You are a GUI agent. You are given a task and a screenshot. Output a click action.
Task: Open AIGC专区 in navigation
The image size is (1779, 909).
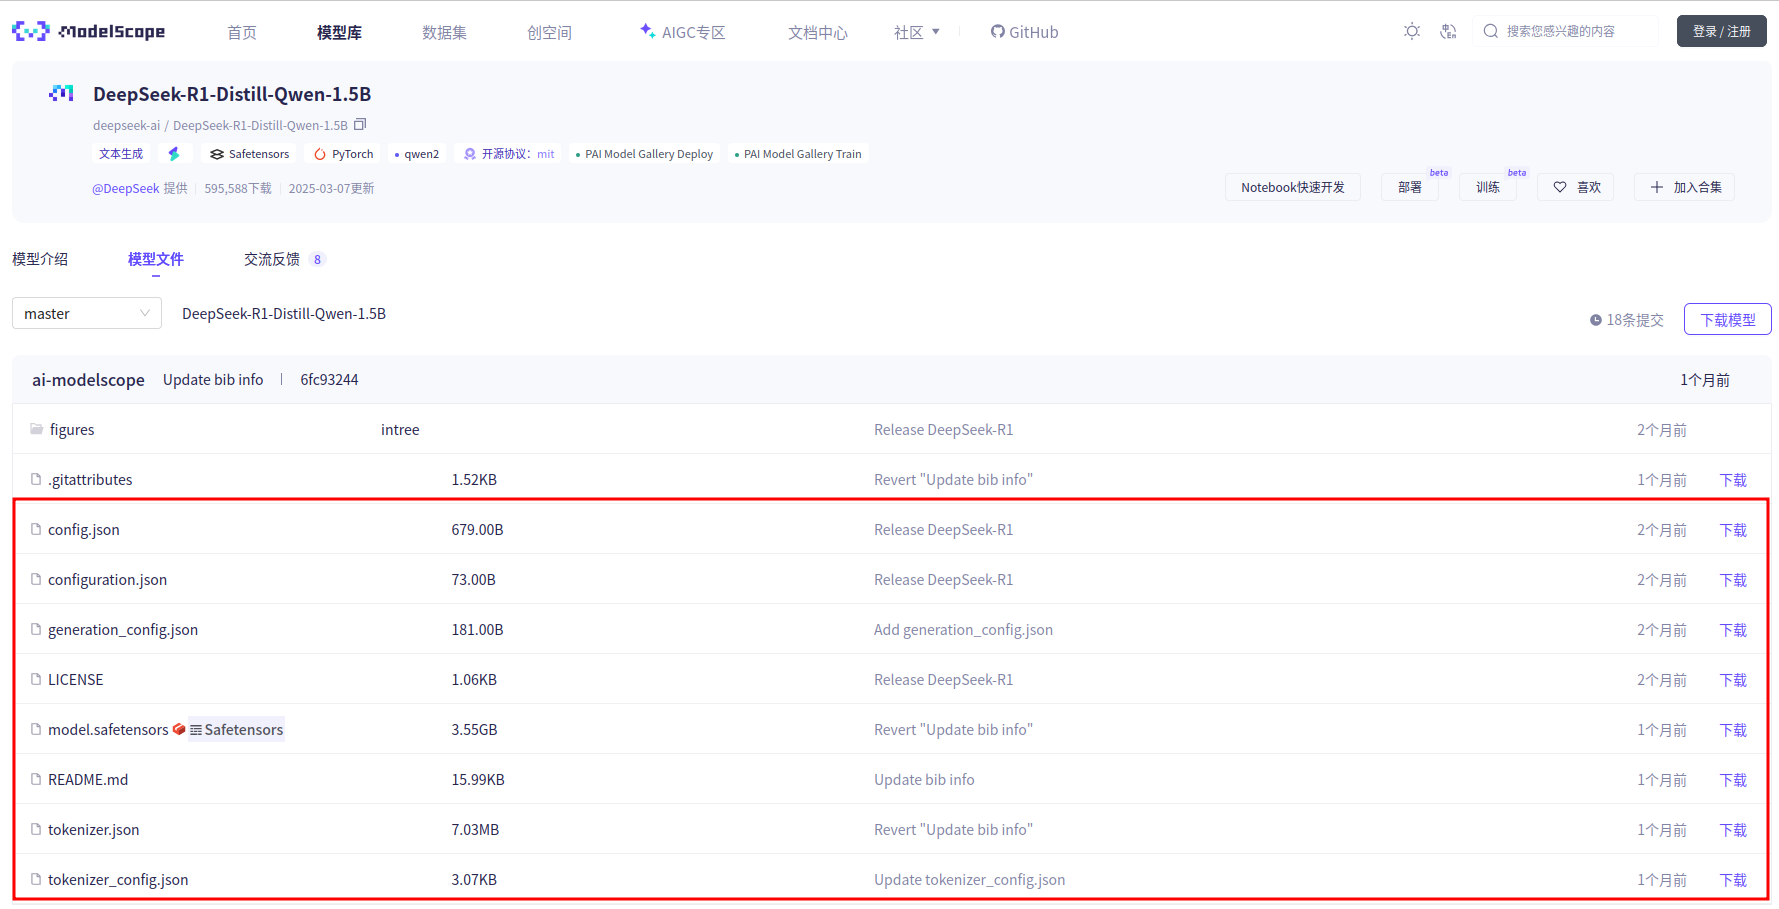[683, 32]
